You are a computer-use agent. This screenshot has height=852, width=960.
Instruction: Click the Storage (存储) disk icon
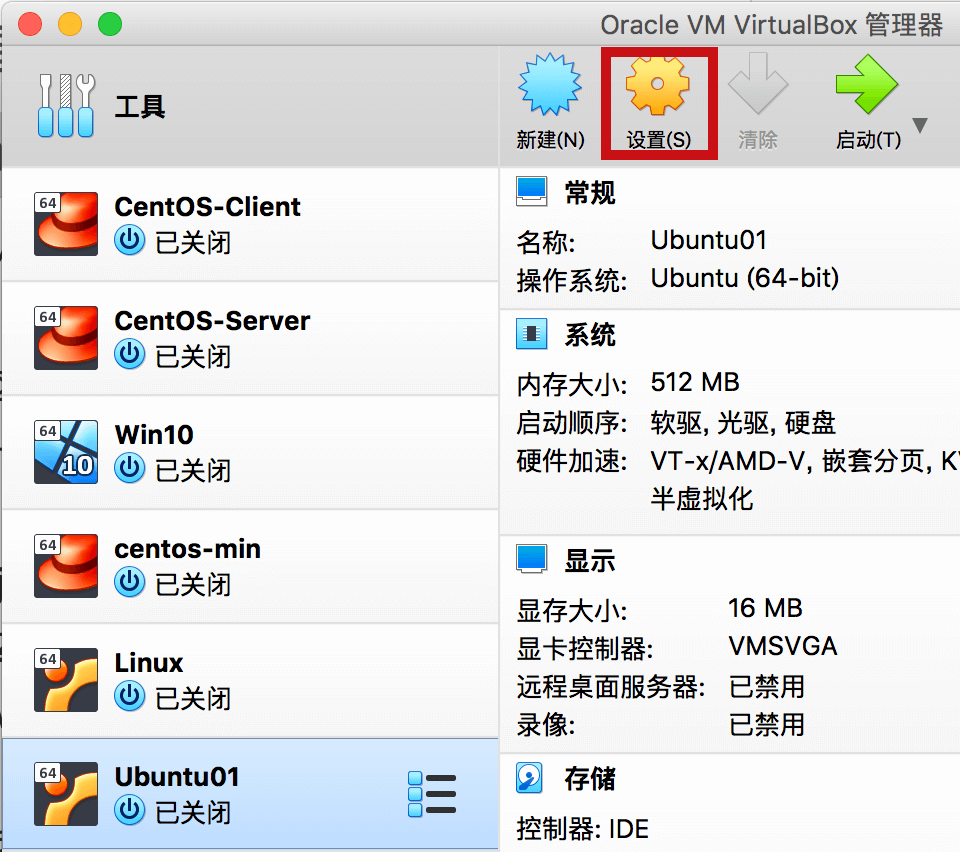(x=530, y=777)
